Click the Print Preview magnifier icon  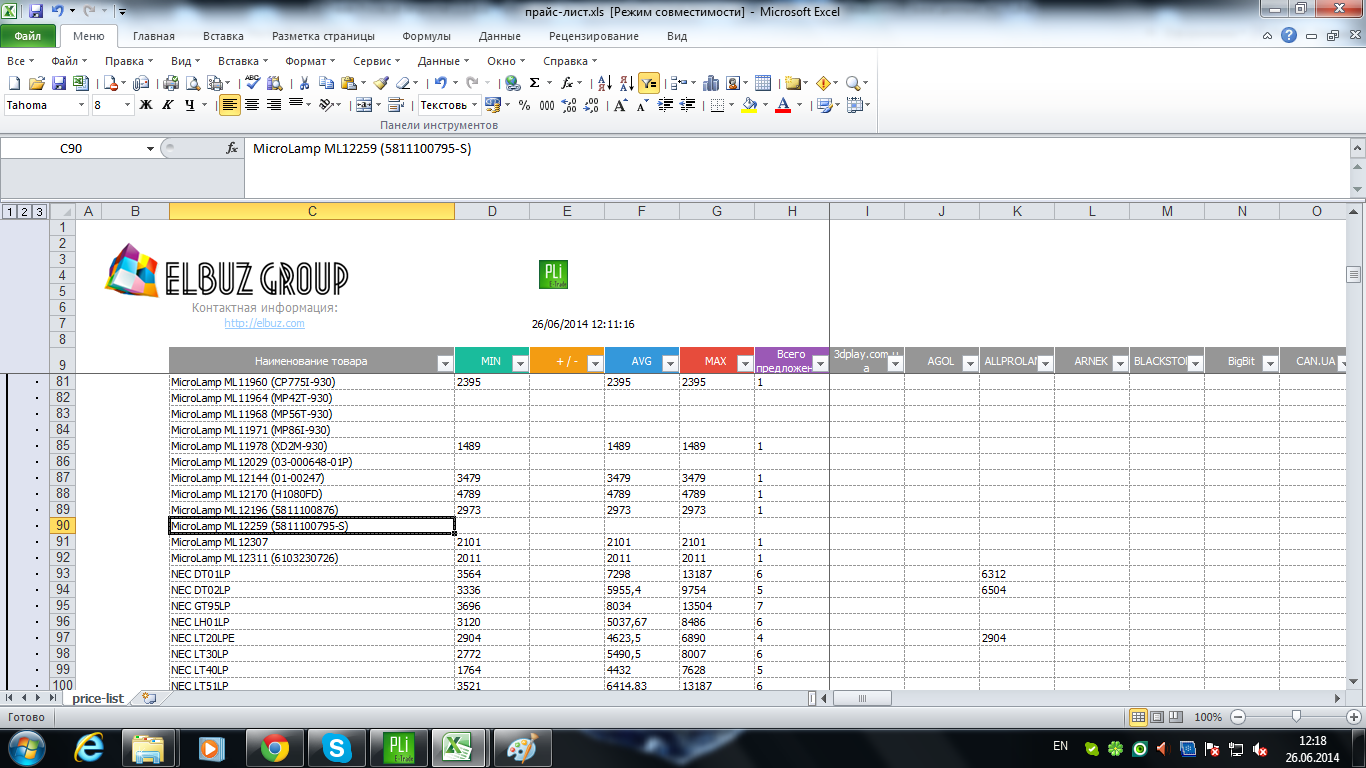coord(193,83)
